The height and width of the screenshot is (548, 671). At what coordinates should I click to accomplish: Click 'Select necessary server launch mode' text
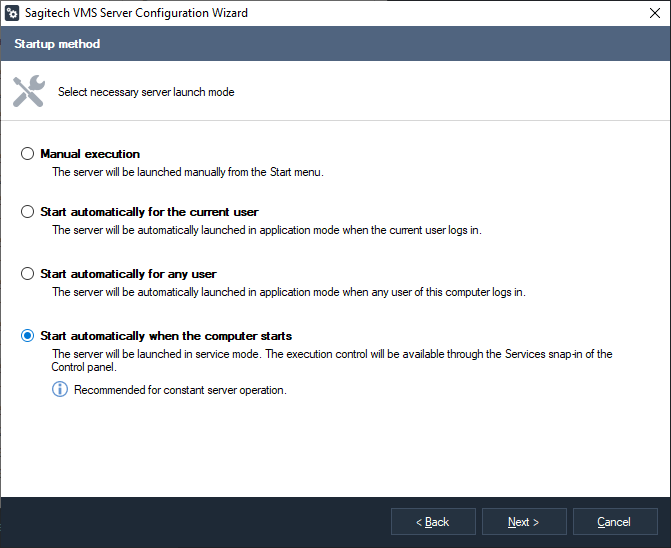point(146,92)
